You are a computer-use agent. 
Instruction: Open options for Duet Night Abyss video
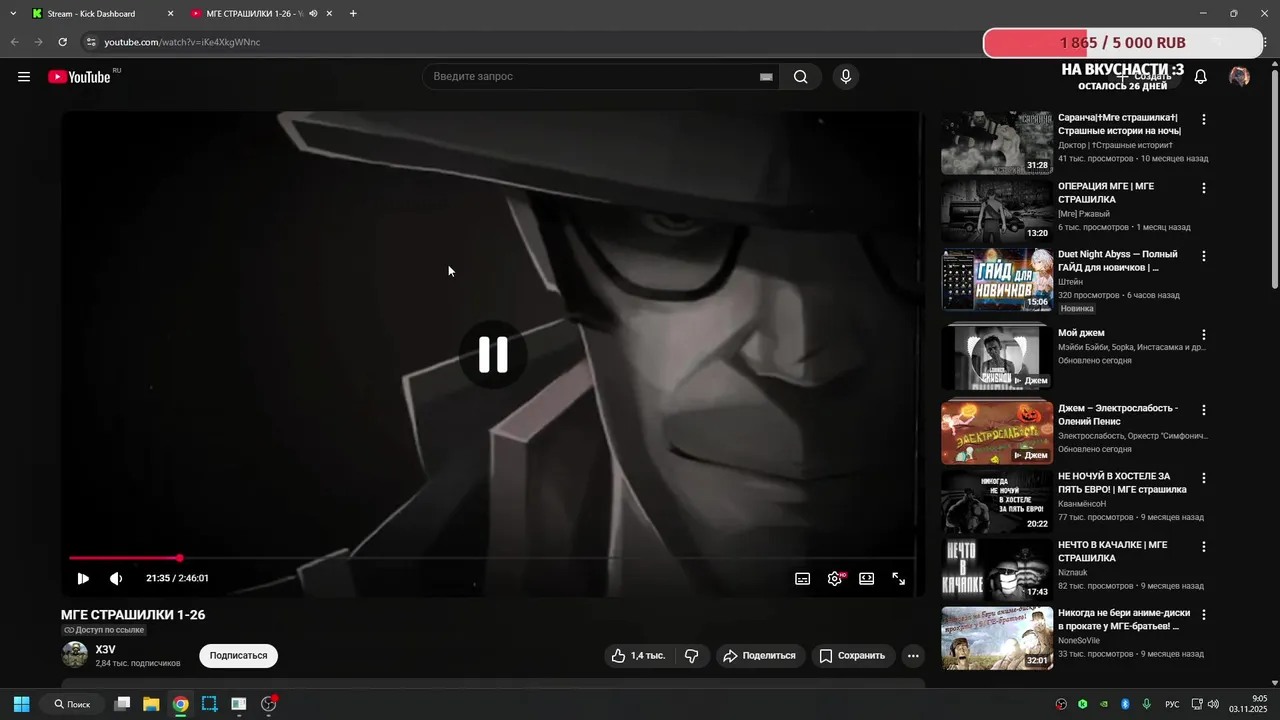[1204, 256]
